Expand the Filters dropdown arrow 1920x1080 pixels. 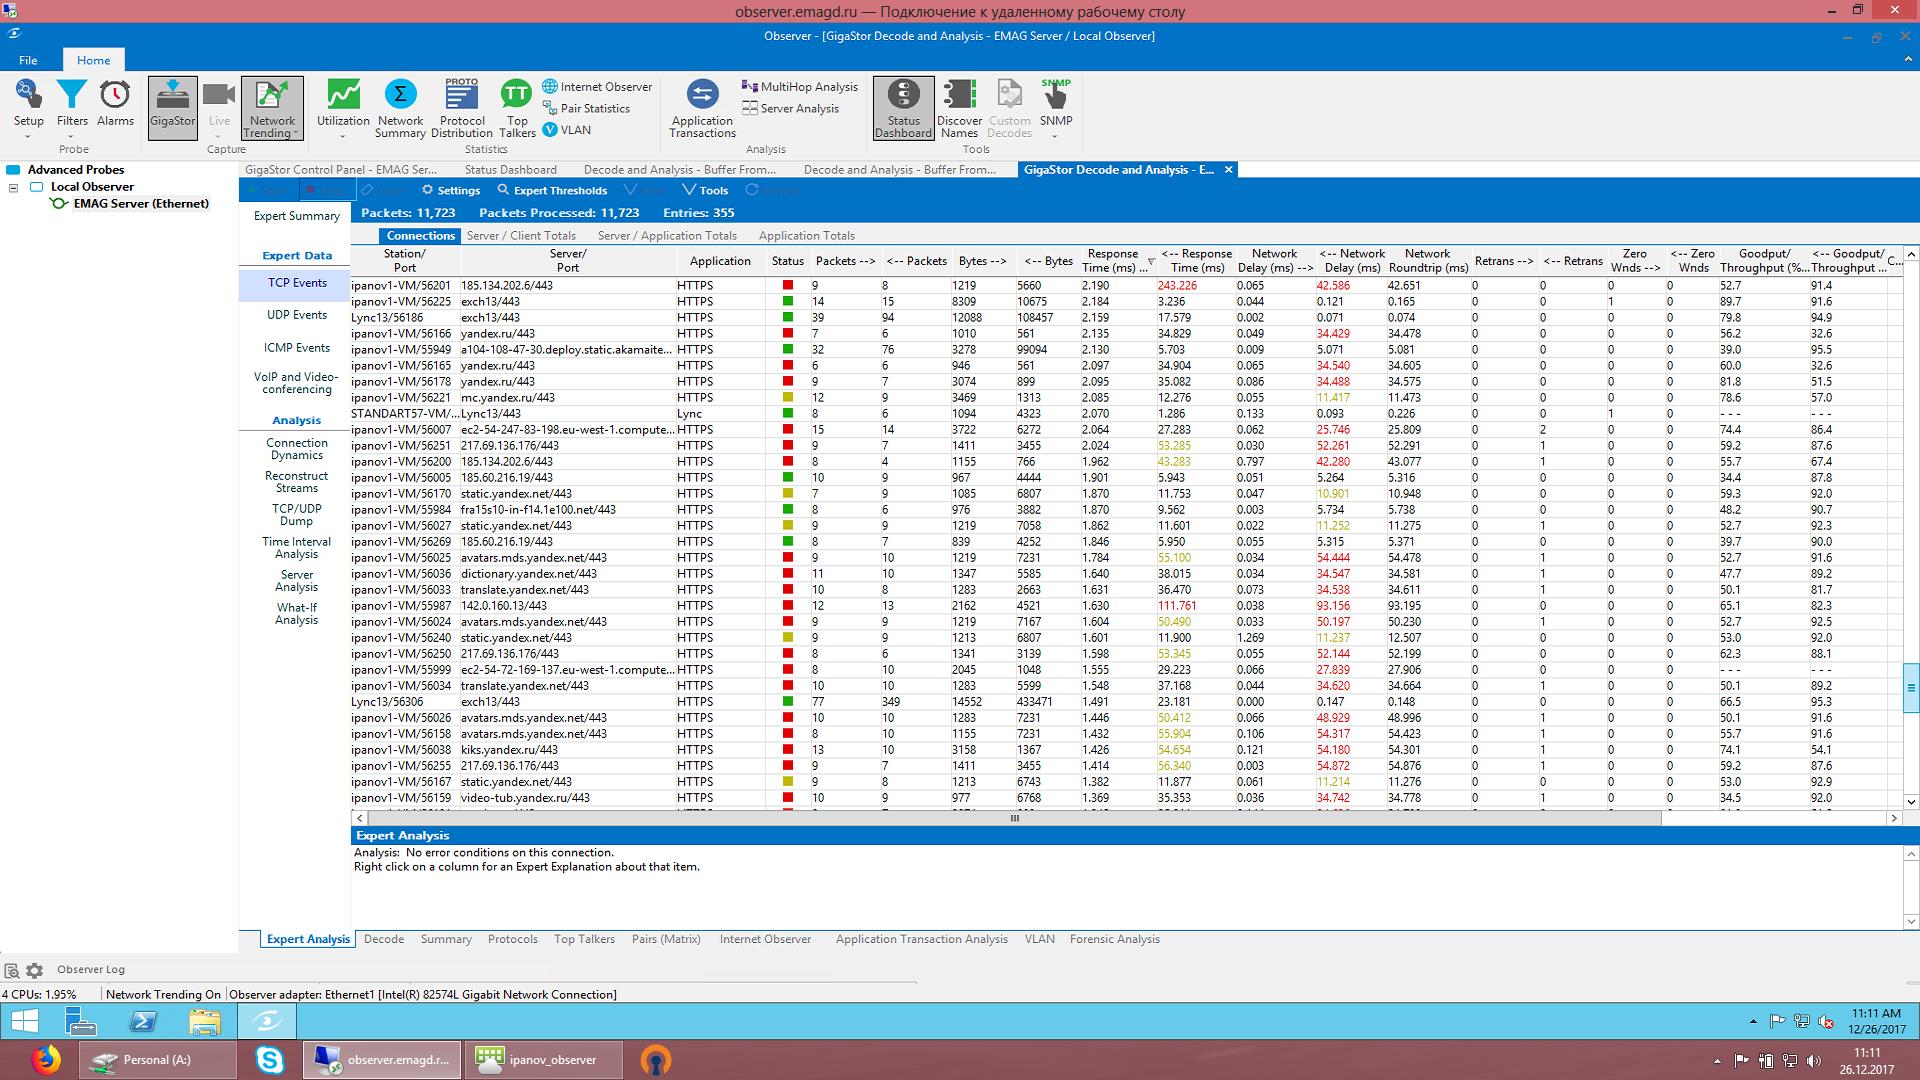click(72, 135)
